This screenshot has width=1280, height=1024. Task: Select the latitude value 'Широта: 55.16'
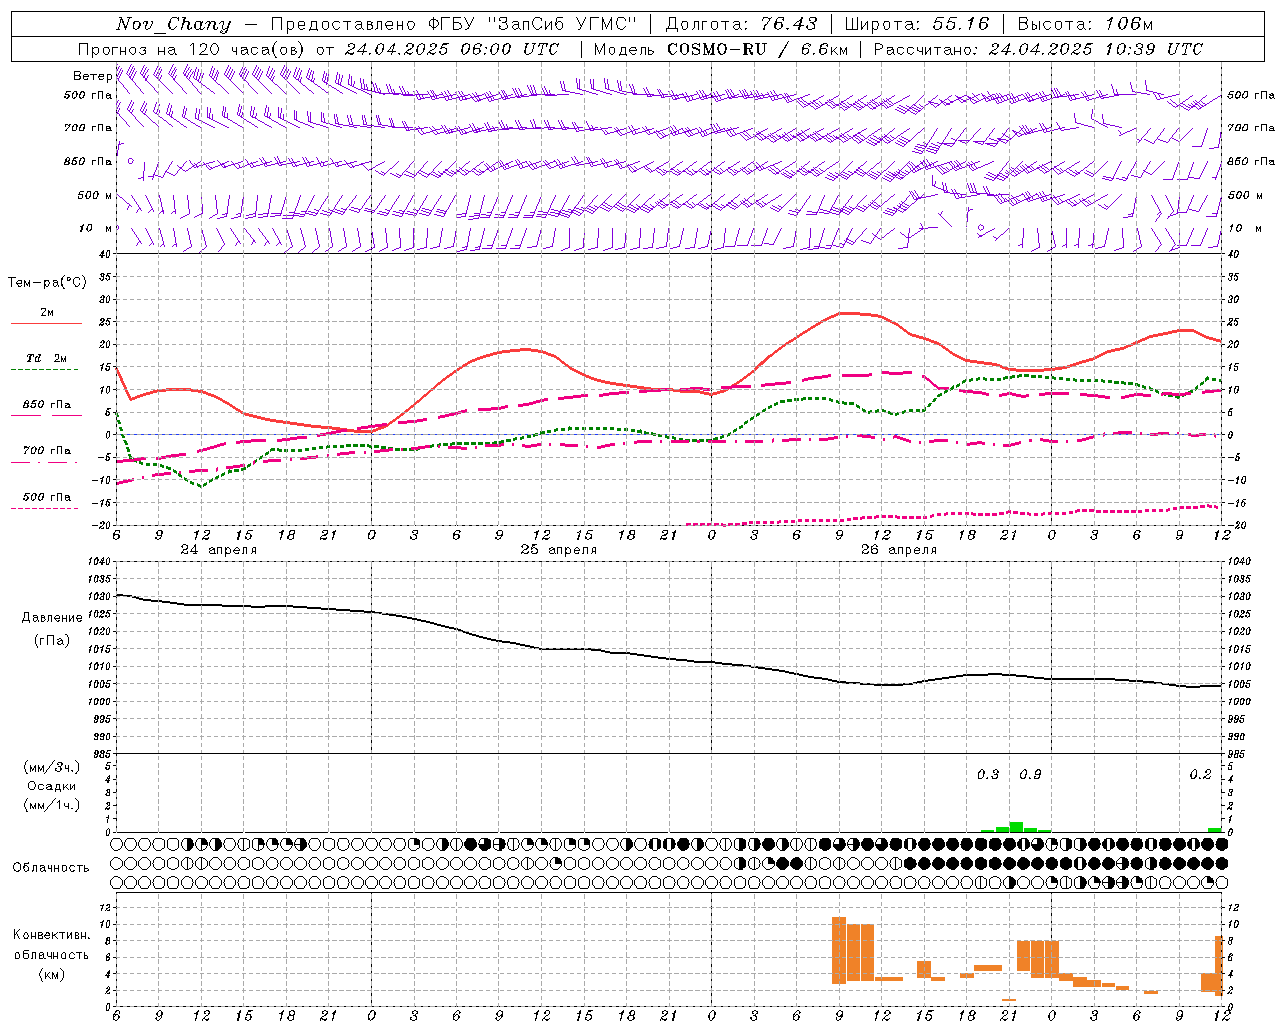(x=917, y=24)
